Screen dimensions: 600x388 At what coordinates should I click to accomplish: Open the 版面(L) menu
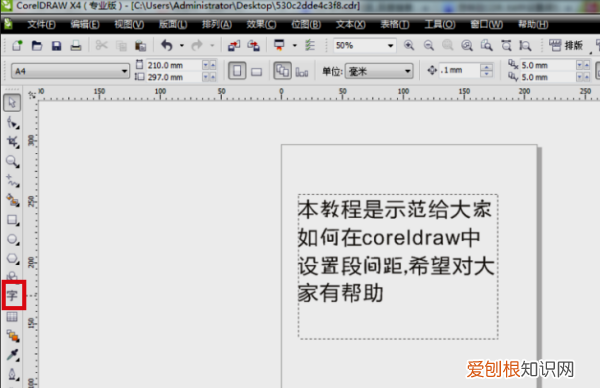tap(173, 24)
